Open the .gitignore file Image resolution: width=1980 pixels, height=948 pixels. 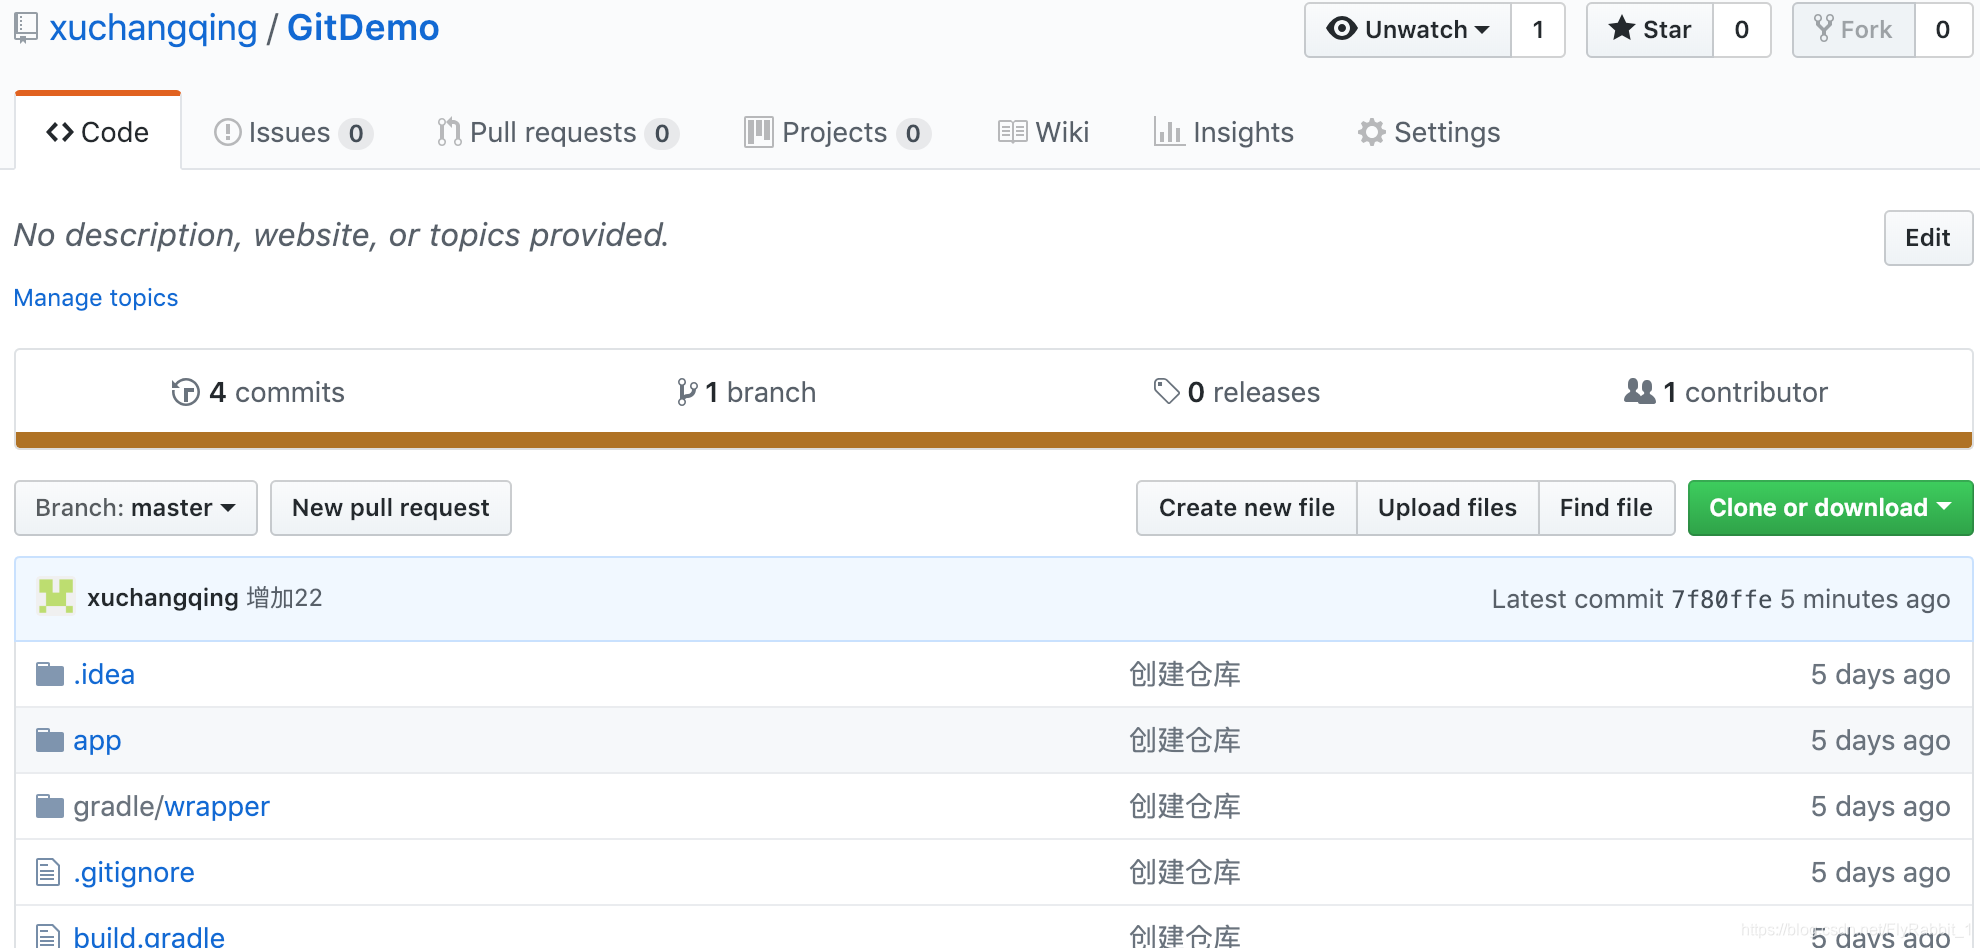134,872
